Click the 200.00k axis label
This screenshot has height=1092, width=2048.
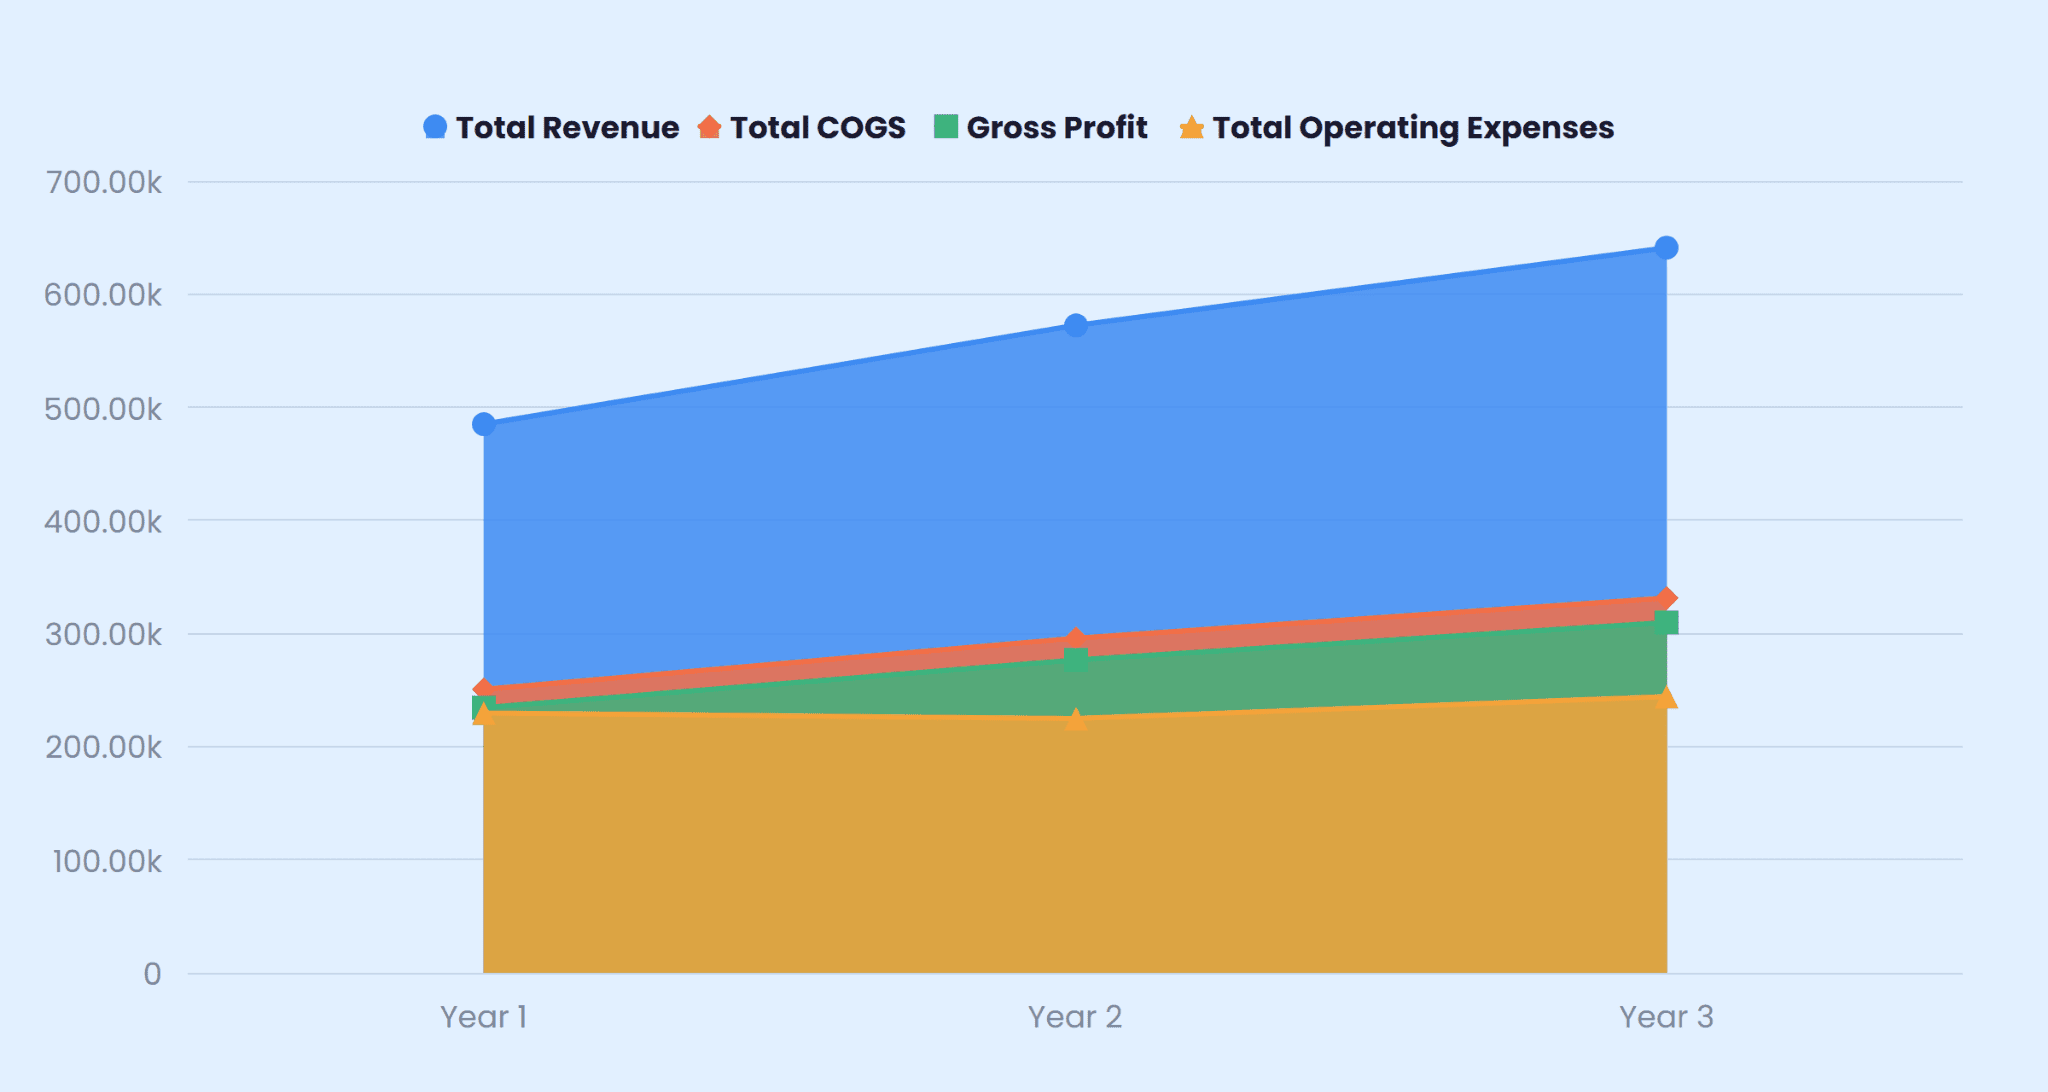coord(103,747)
